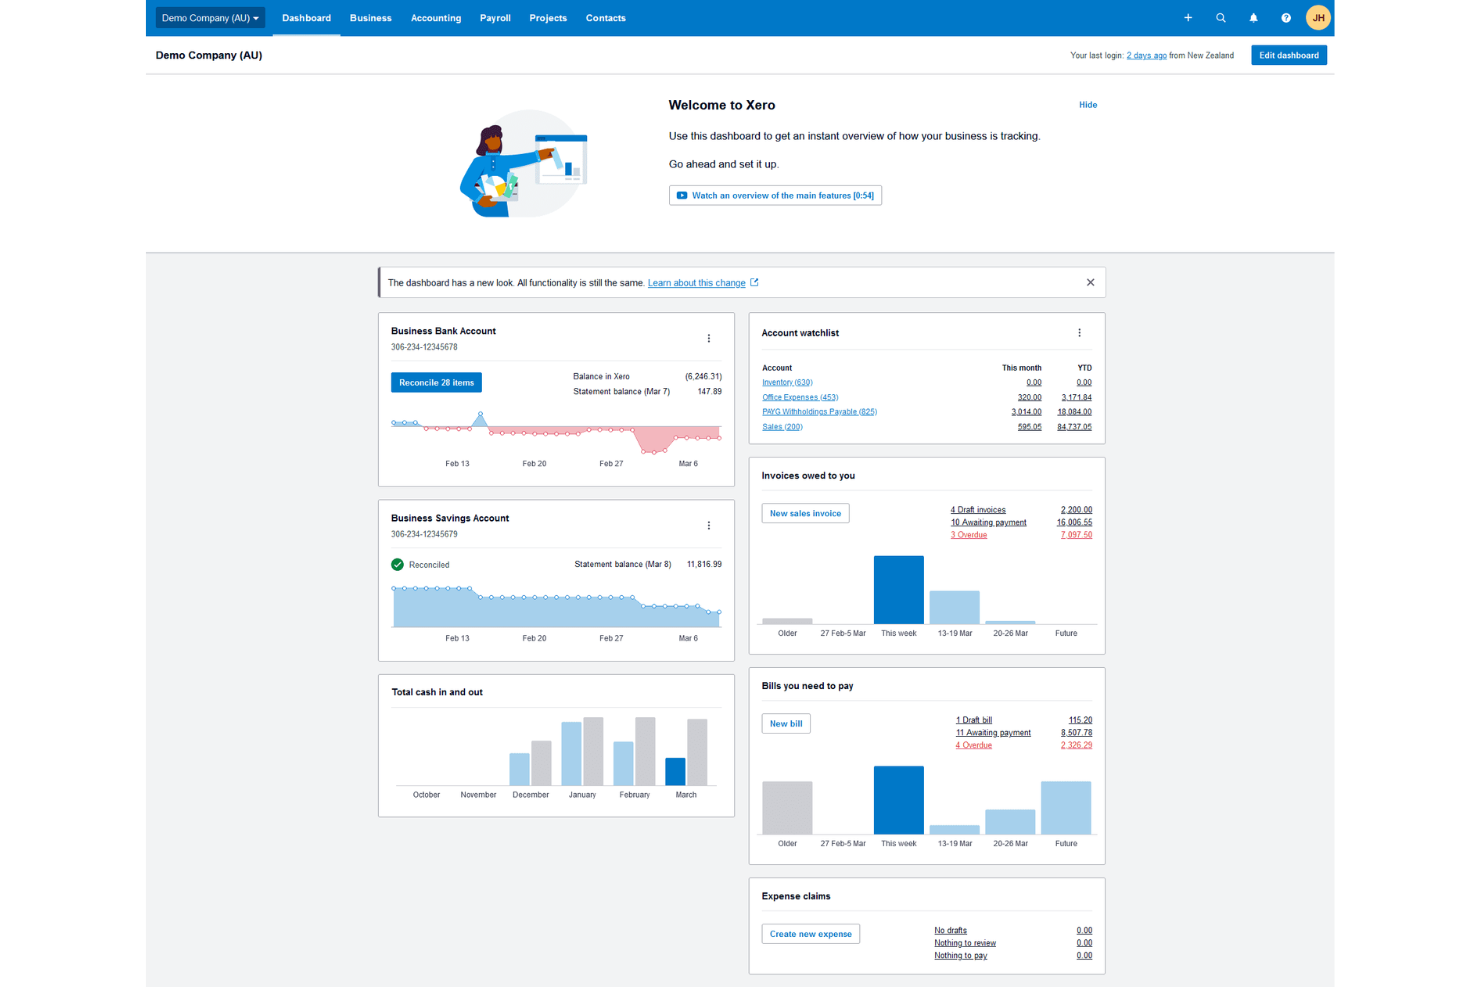Screen dimensions: 1480x987
Task: Open the Sales (200) account link
Action: point(782,427)
